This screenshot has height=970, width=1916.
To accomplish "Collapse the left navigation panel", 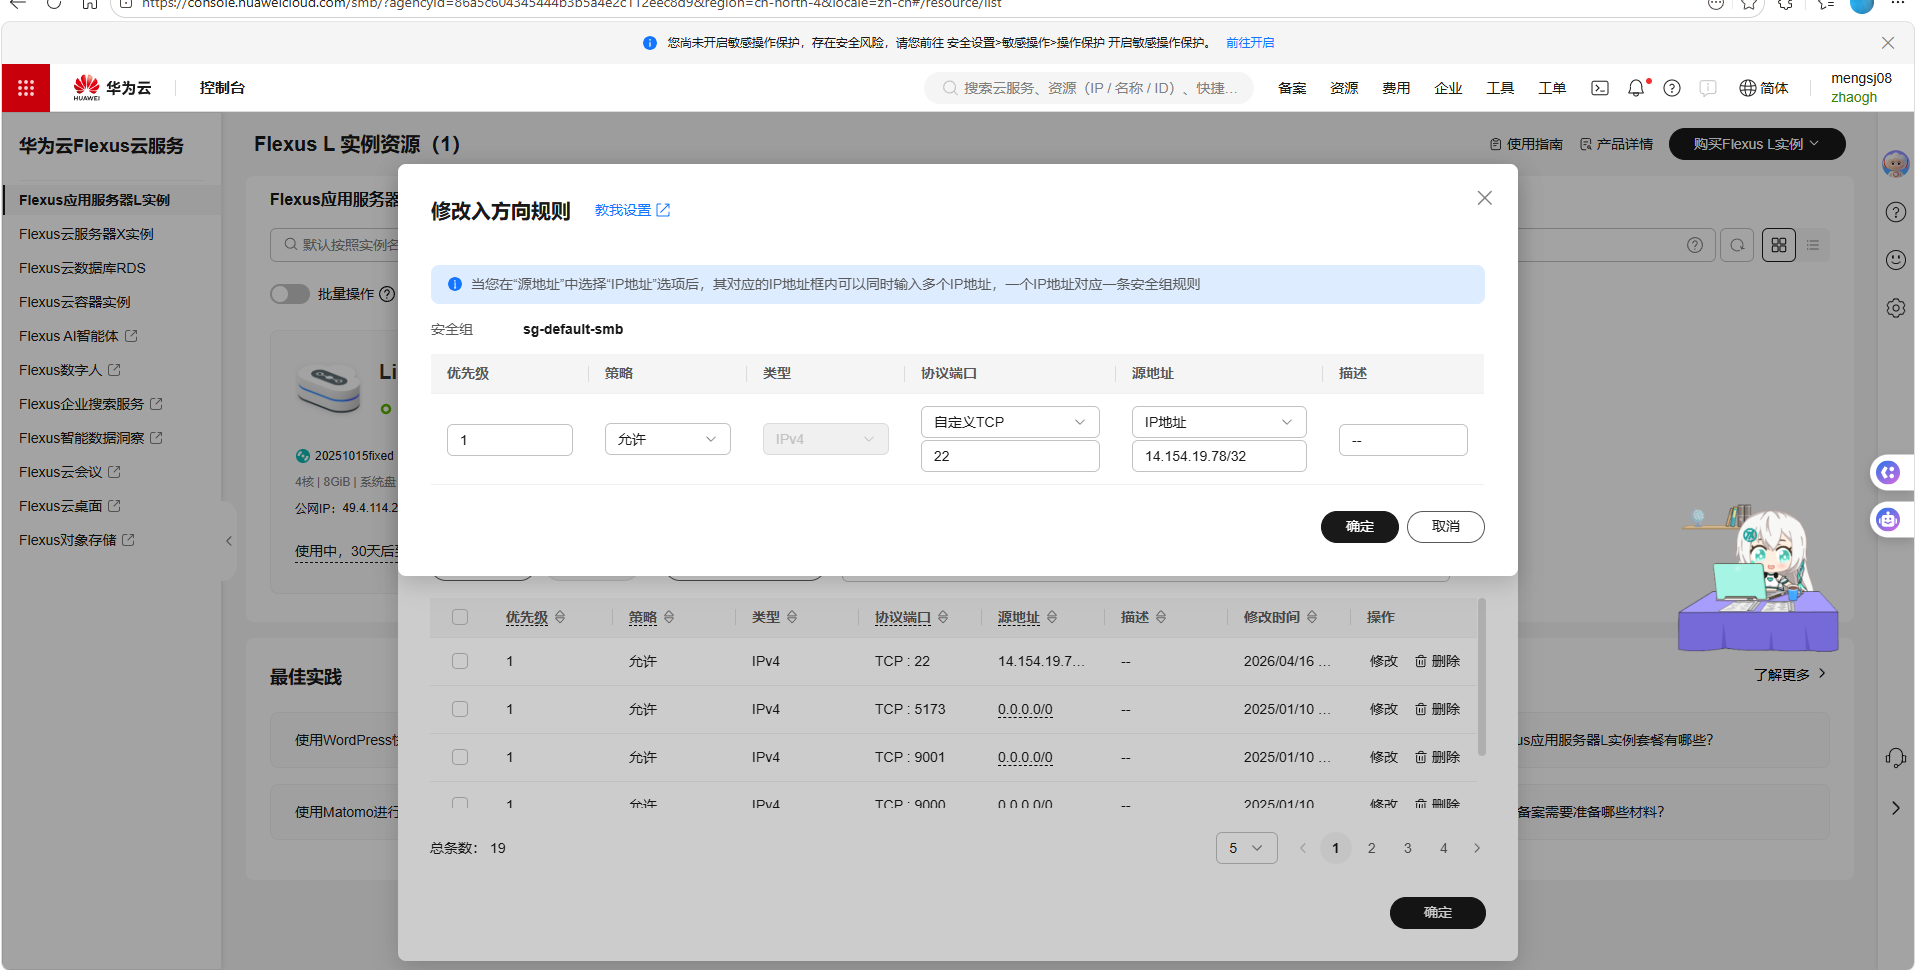I will point(229,541).
